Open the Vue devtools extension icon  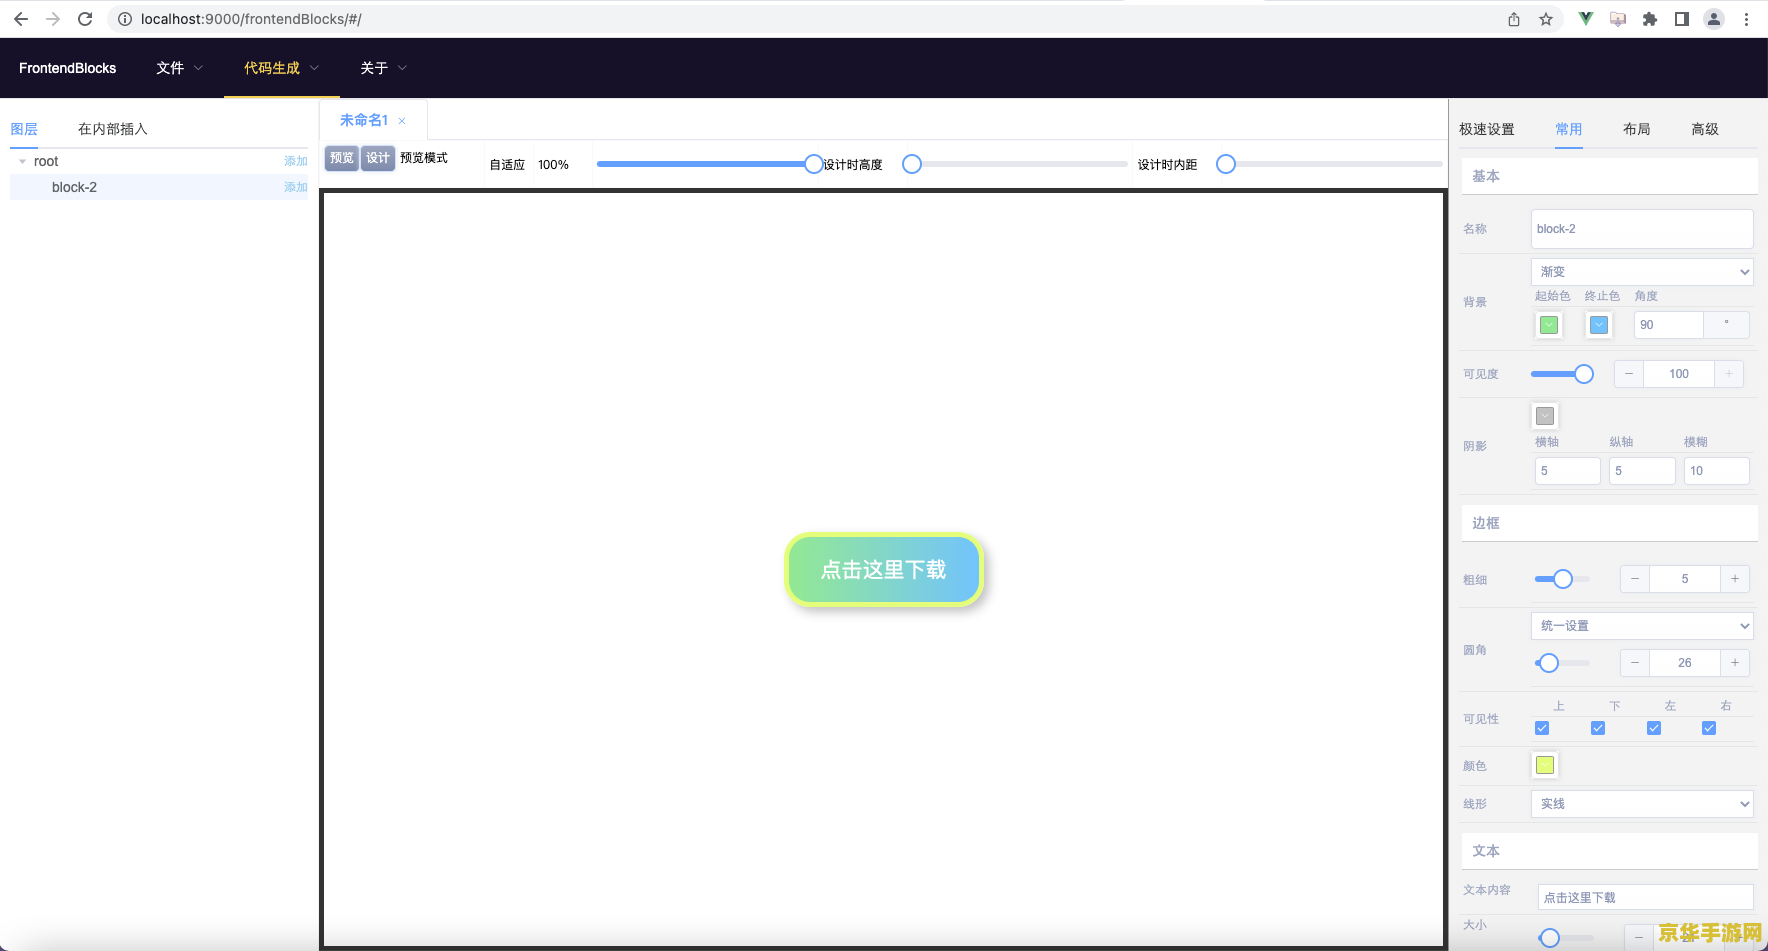click(x=1586, y=19)
